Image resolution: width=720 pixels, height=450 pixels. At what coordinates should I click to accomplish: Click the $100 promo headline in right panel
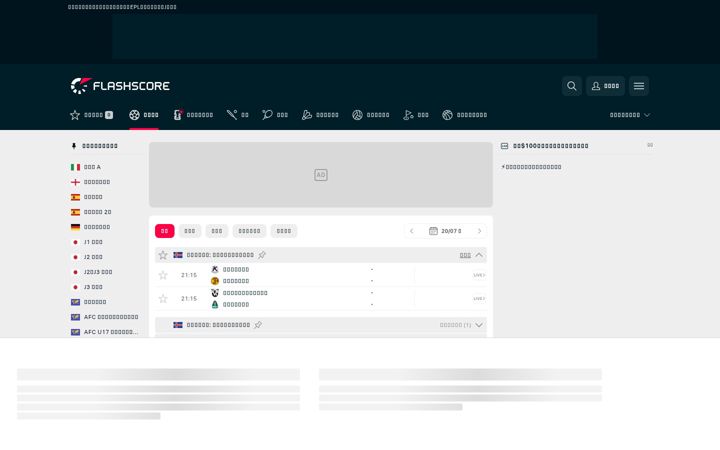[551, 146]
